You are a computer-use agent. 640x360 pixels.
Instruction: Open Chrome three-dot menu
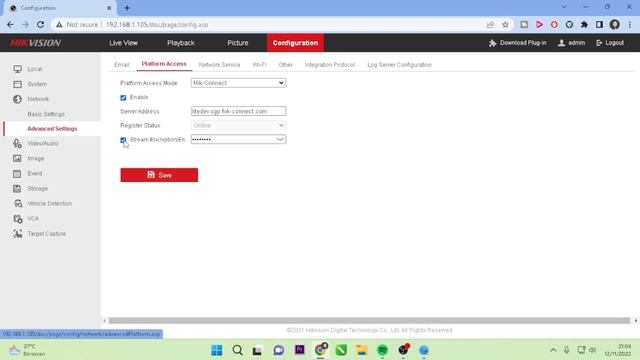coord(630,24)
